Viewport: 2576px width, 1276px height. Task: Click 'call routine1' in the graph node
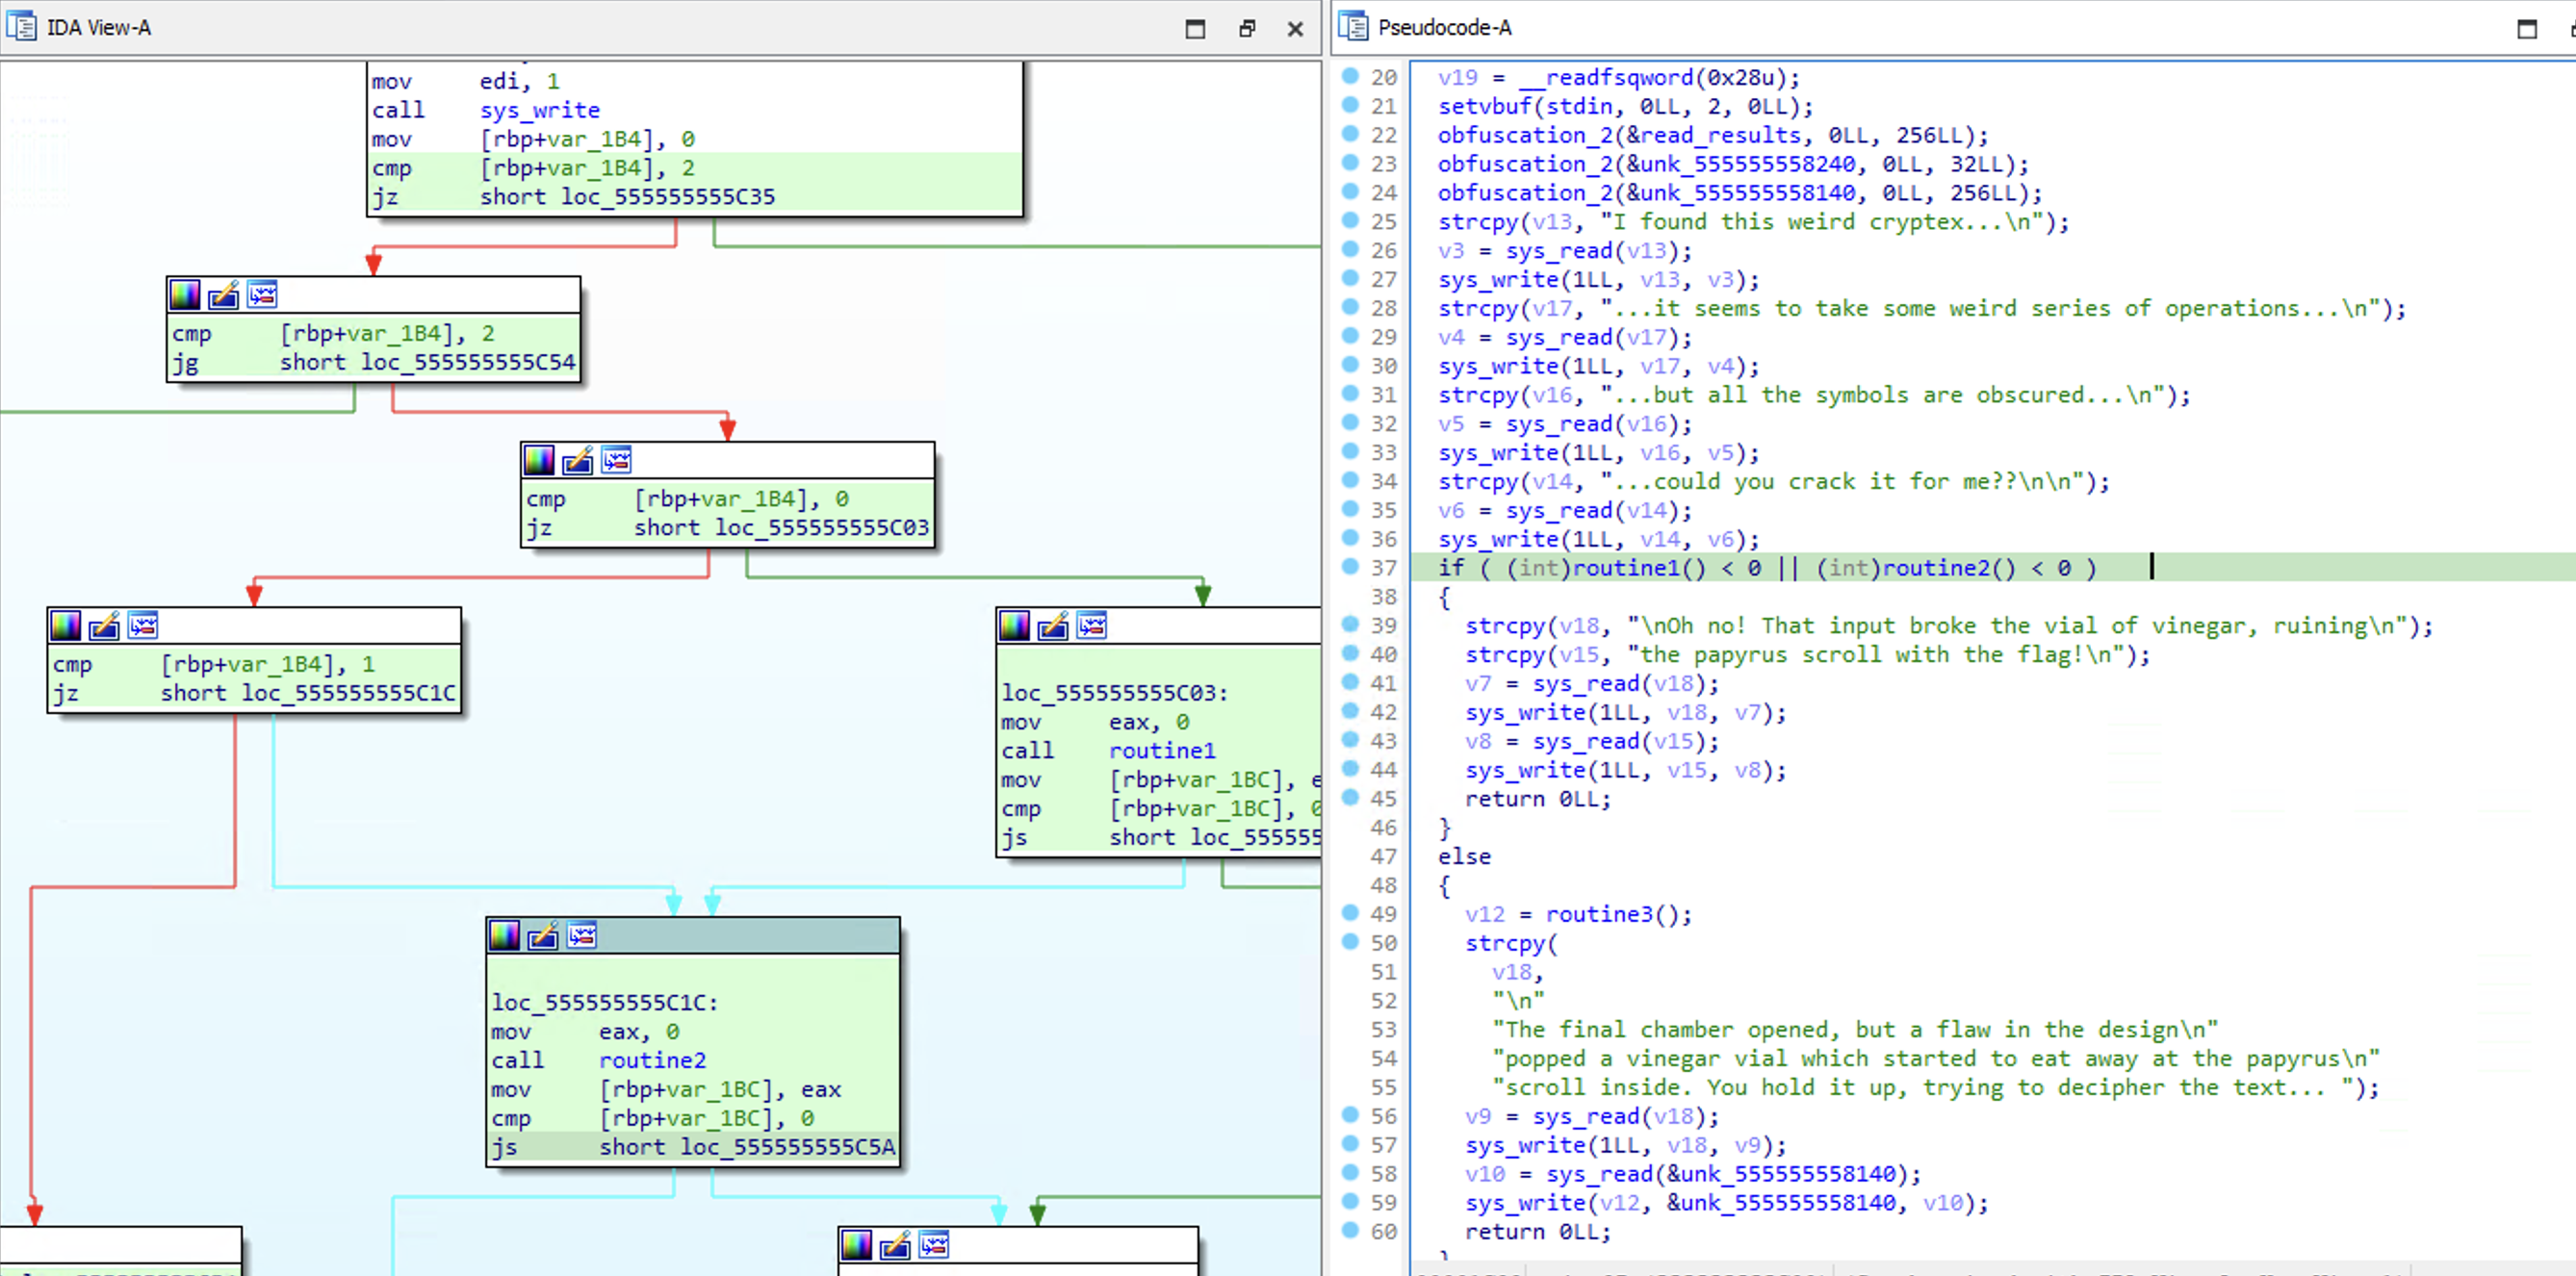click(1108, 751)
